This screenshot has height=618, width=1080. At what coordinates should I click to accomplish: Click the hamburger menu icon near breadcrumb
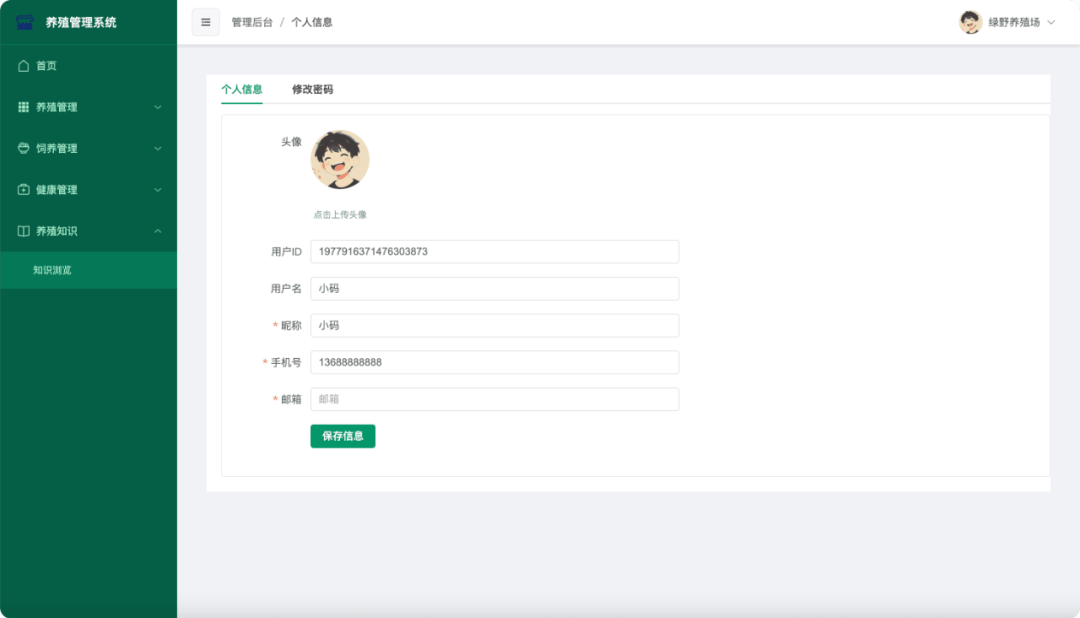coord(205,21)
